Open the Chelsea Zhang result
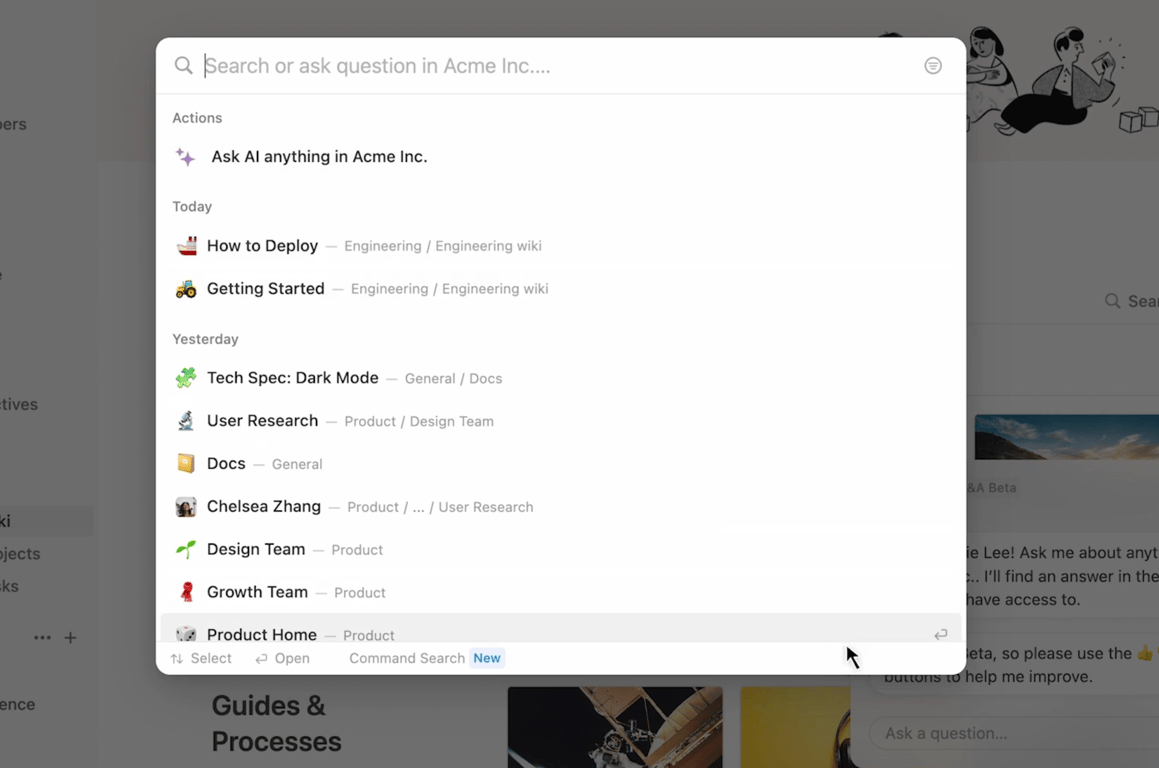The image size is (1159, 768). point(560,506)
